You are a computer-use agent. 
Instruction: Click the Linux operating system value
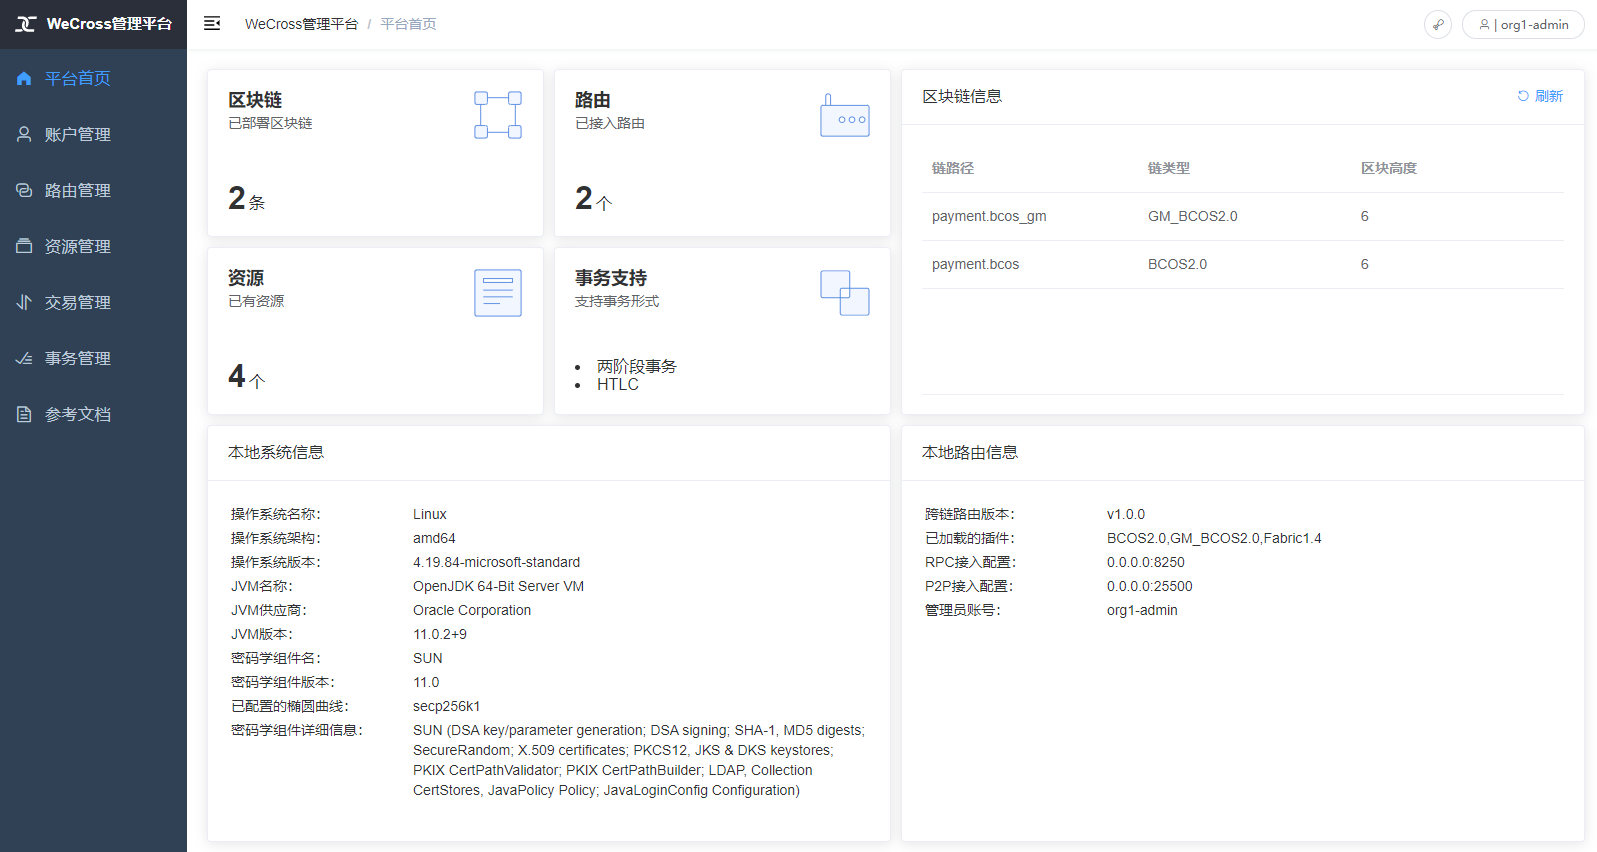[x=430, y=514]
